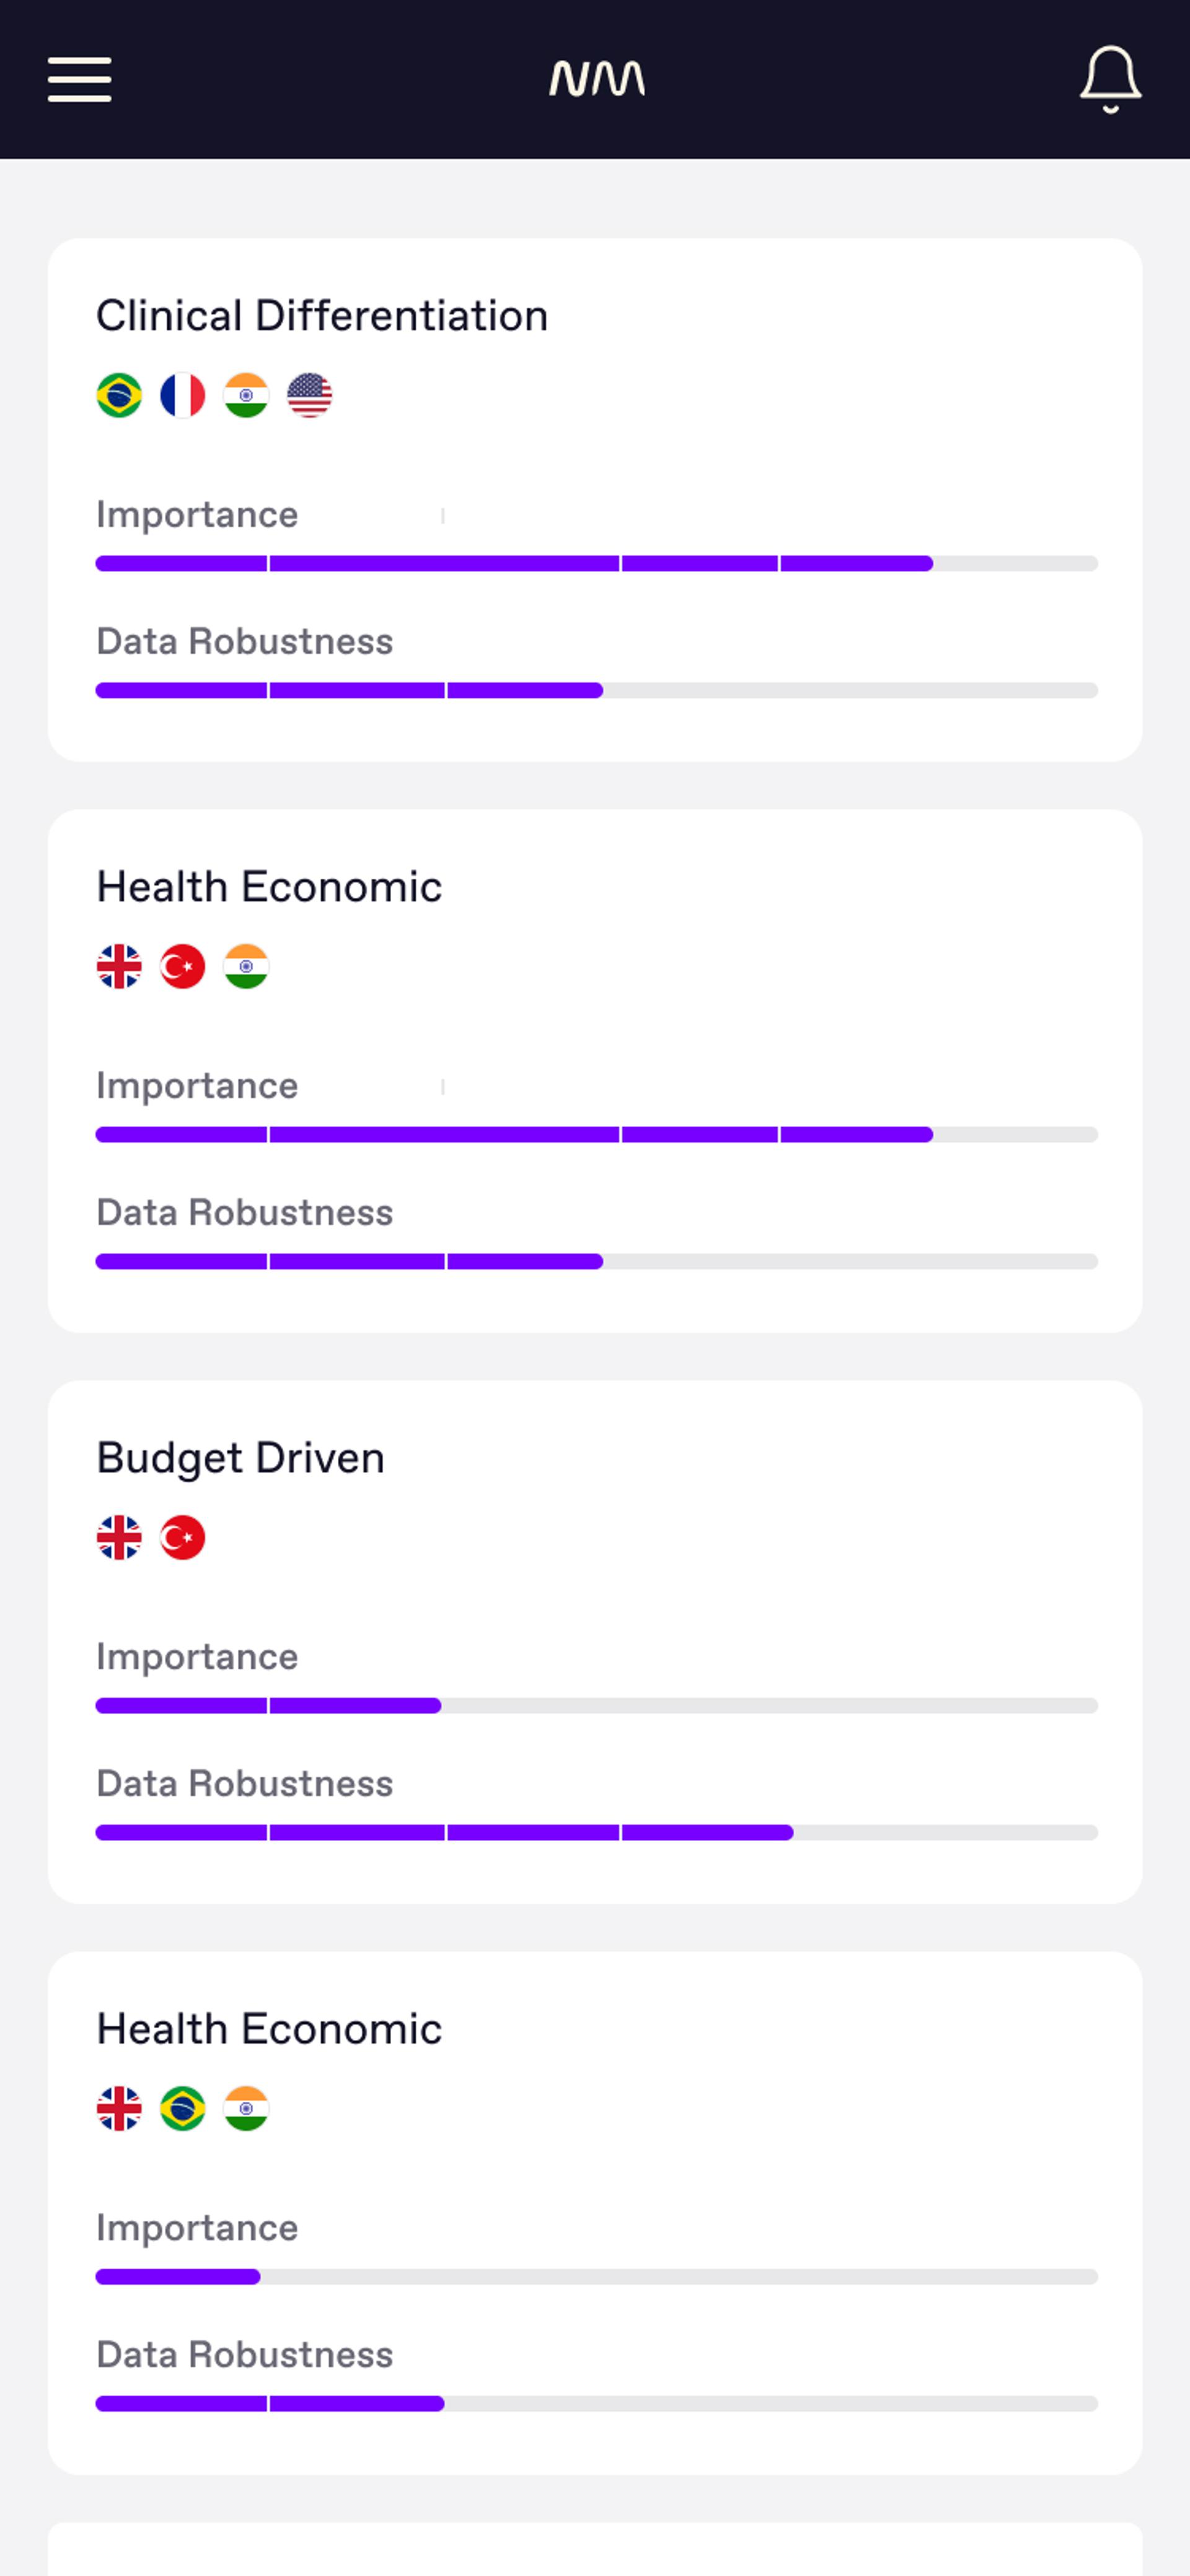Click Data Robustness bar in Budget Driven card
This screenshot has height=2576, width=1190.
tap(596, 1833)
